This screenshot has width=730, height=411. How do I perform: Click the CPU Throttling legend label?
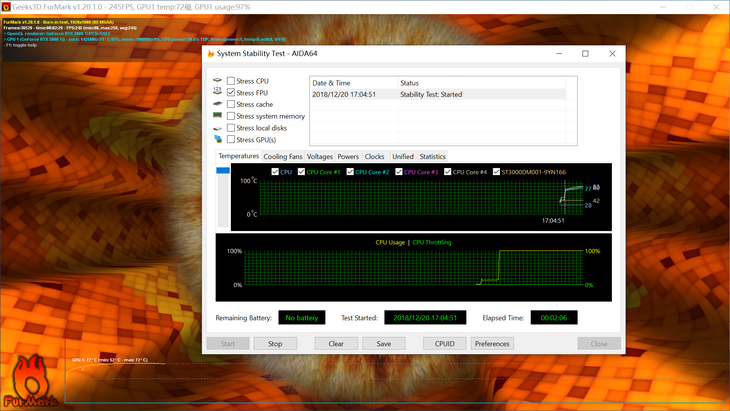coord(432,243)
